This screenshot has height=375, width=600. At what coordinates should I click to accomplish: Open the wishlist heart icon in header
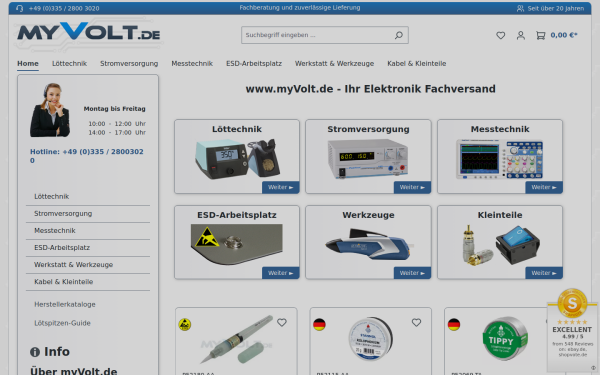[501, 35]
